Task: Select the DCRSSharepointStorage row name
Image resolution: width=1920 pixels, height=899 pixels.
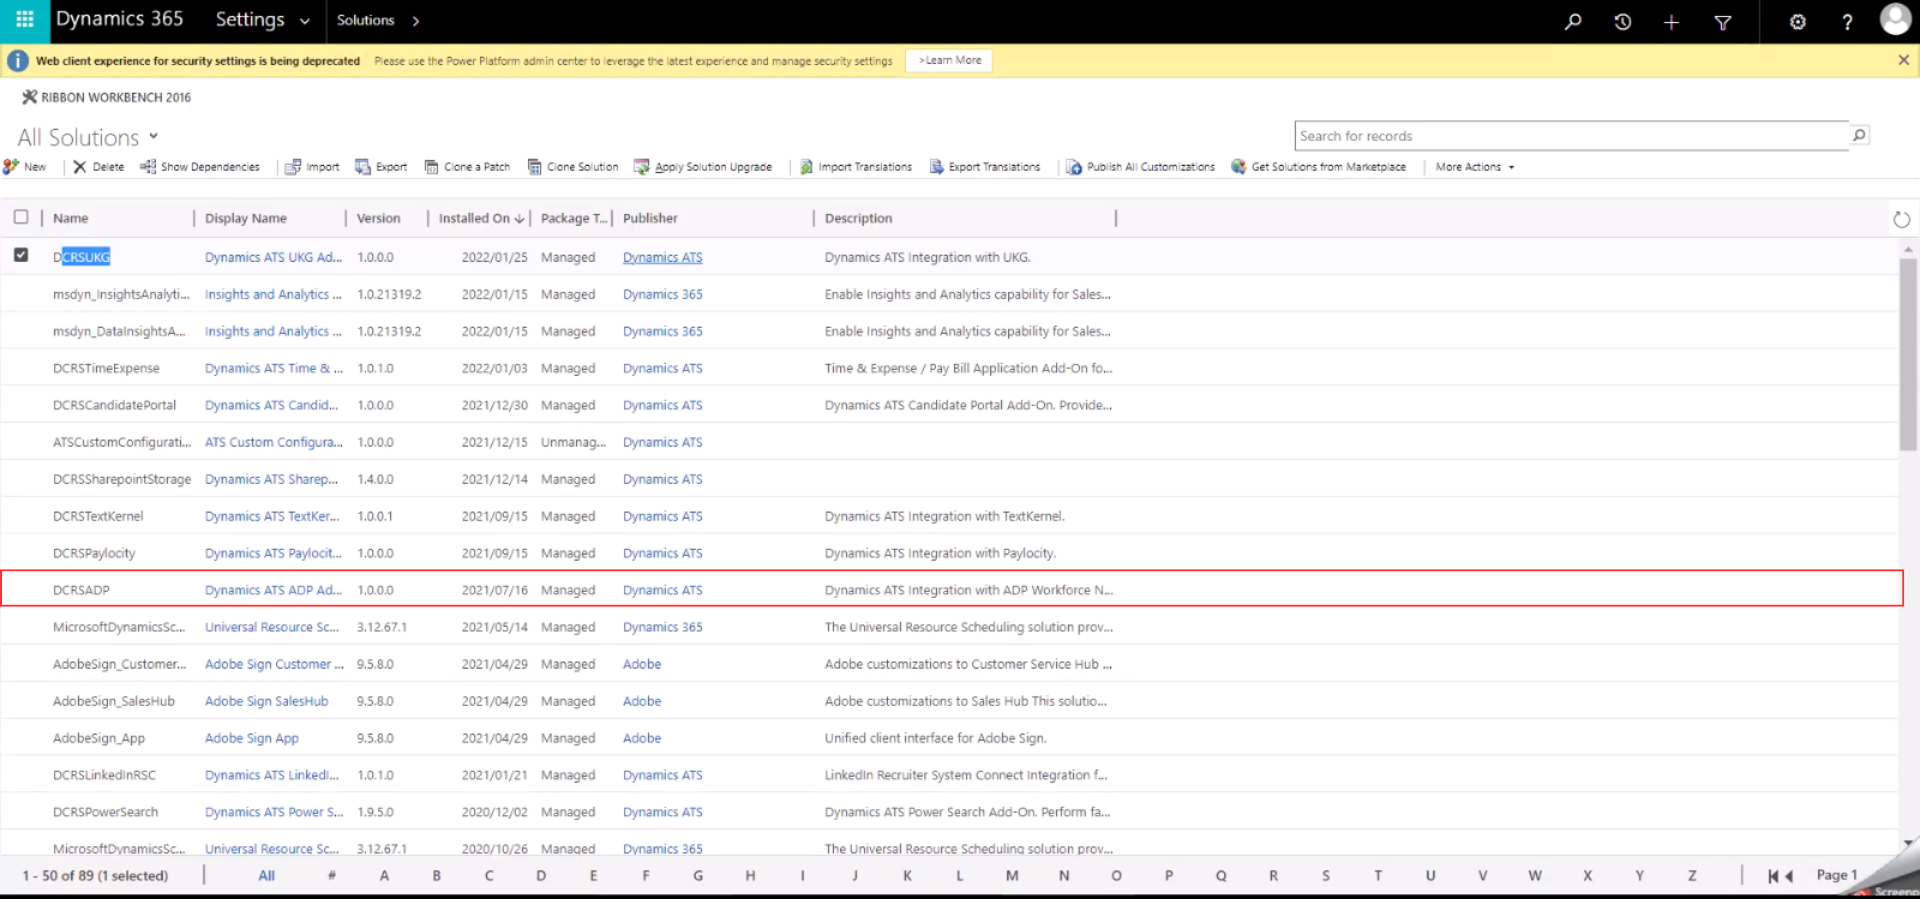Action: (x=122, y=479)
